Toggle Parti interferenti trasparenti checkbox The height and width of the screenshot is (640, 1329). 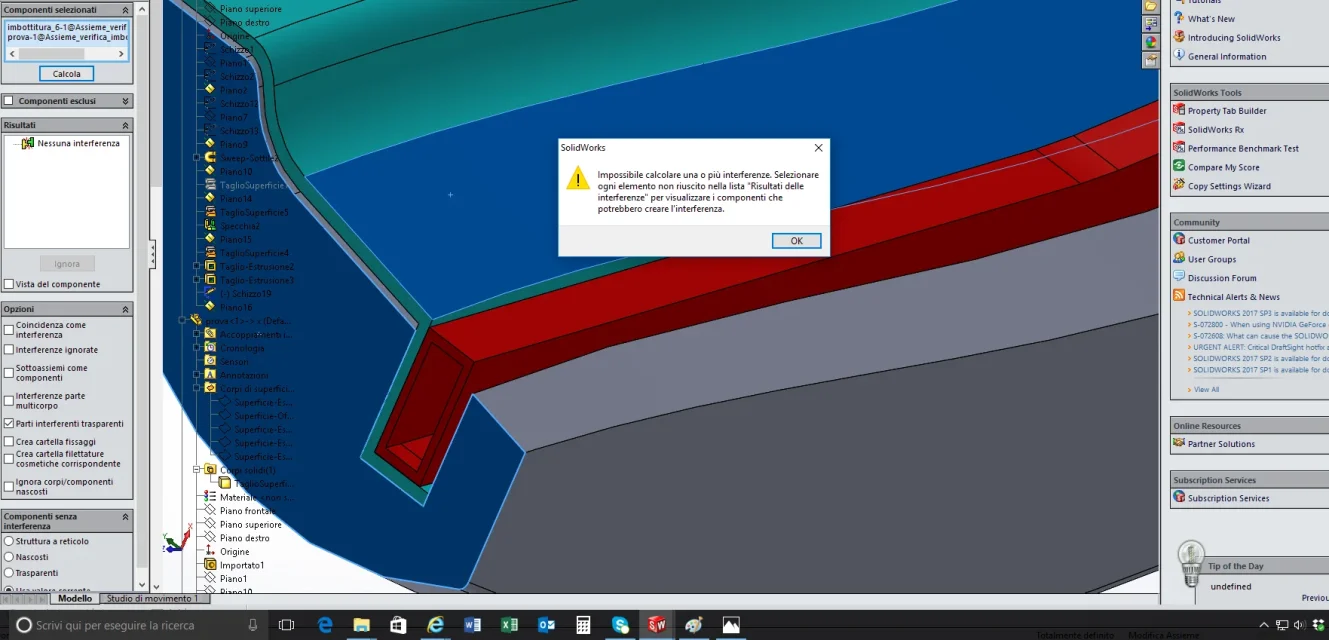(x=9, y=424)
